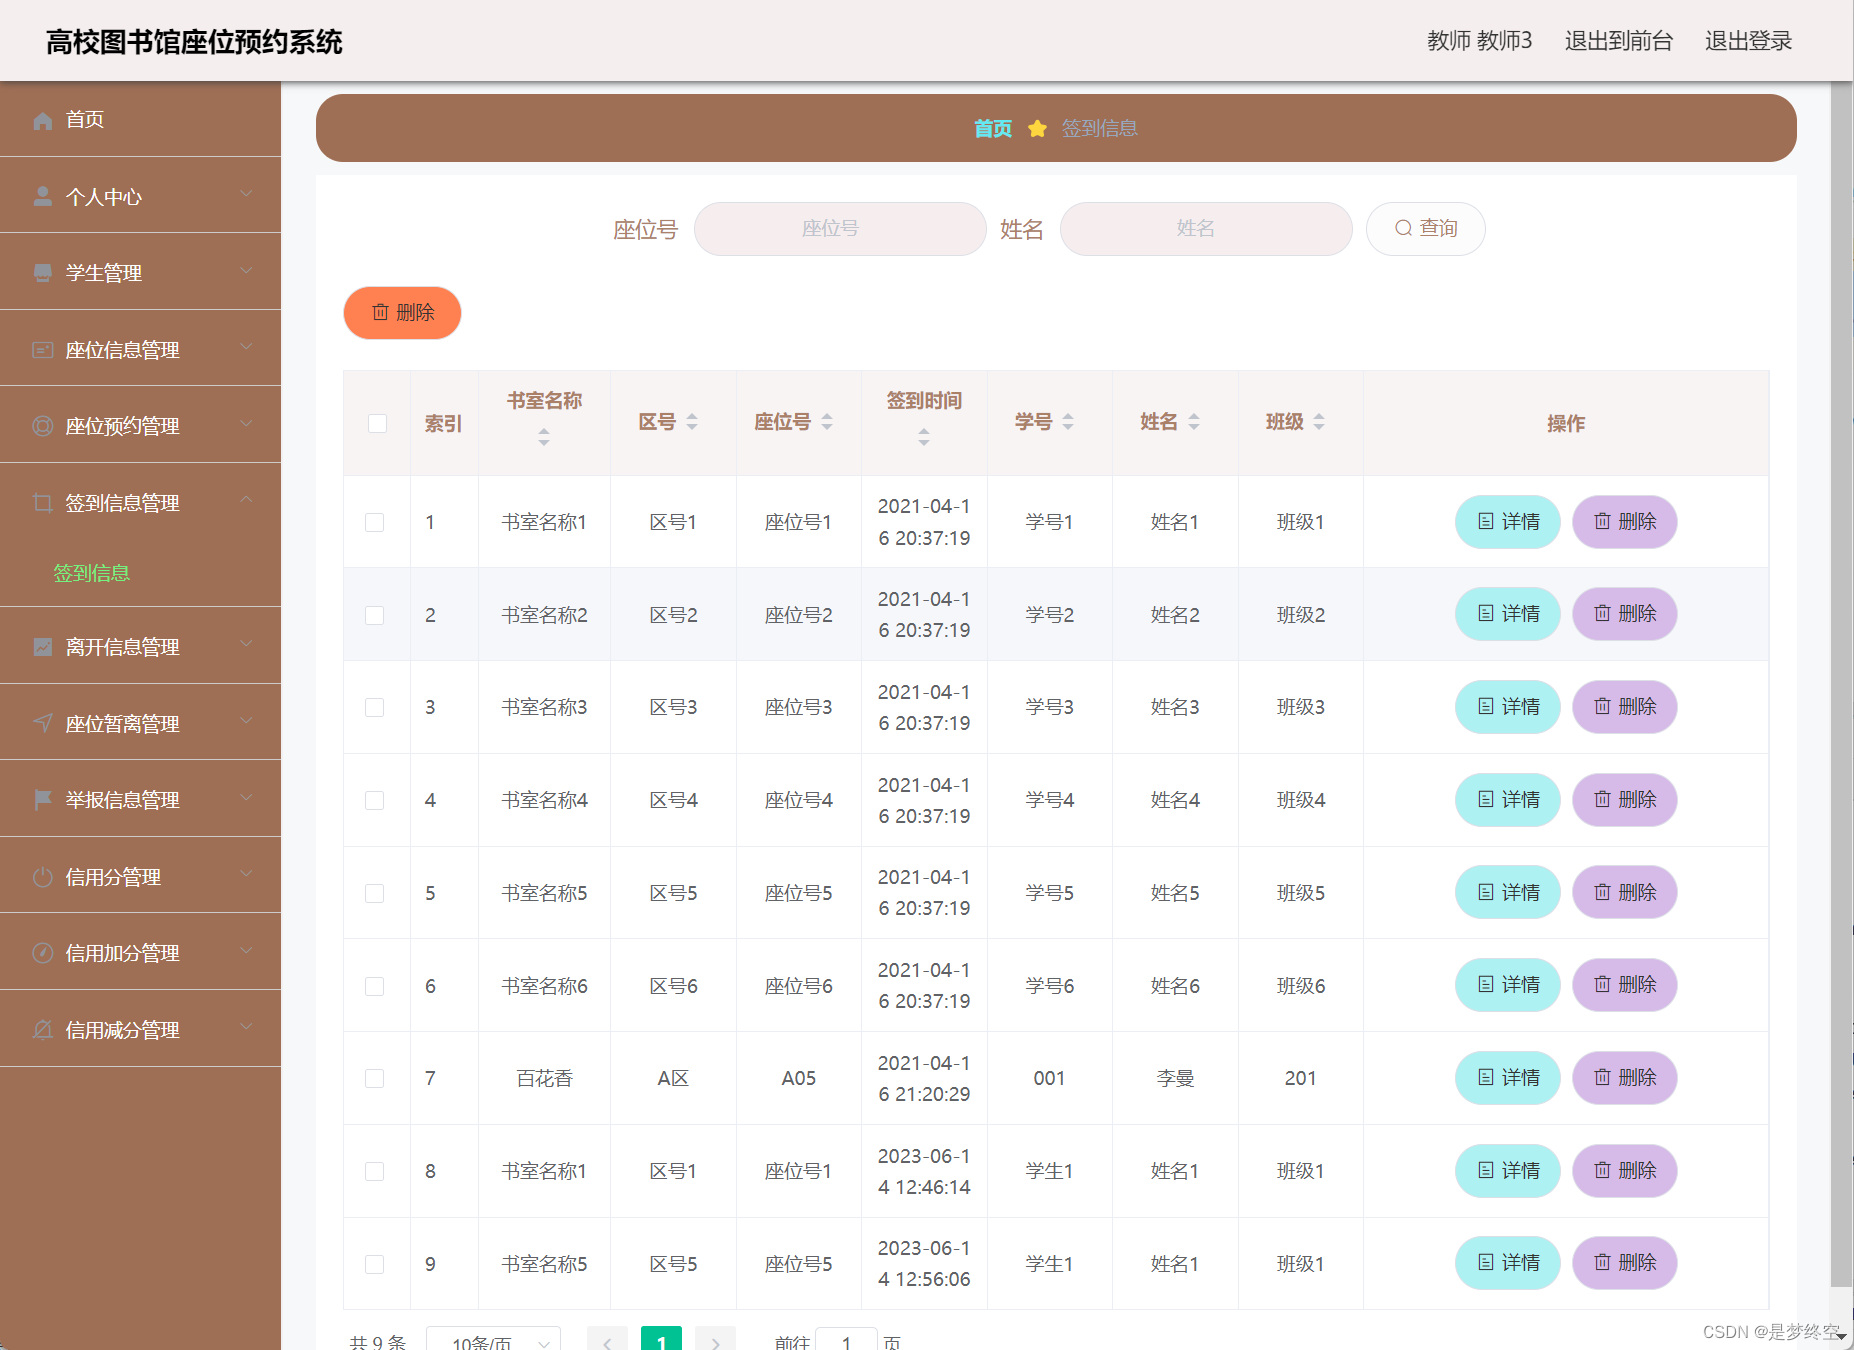Select the flag icon for 举报信息管理

pos(42,798)
